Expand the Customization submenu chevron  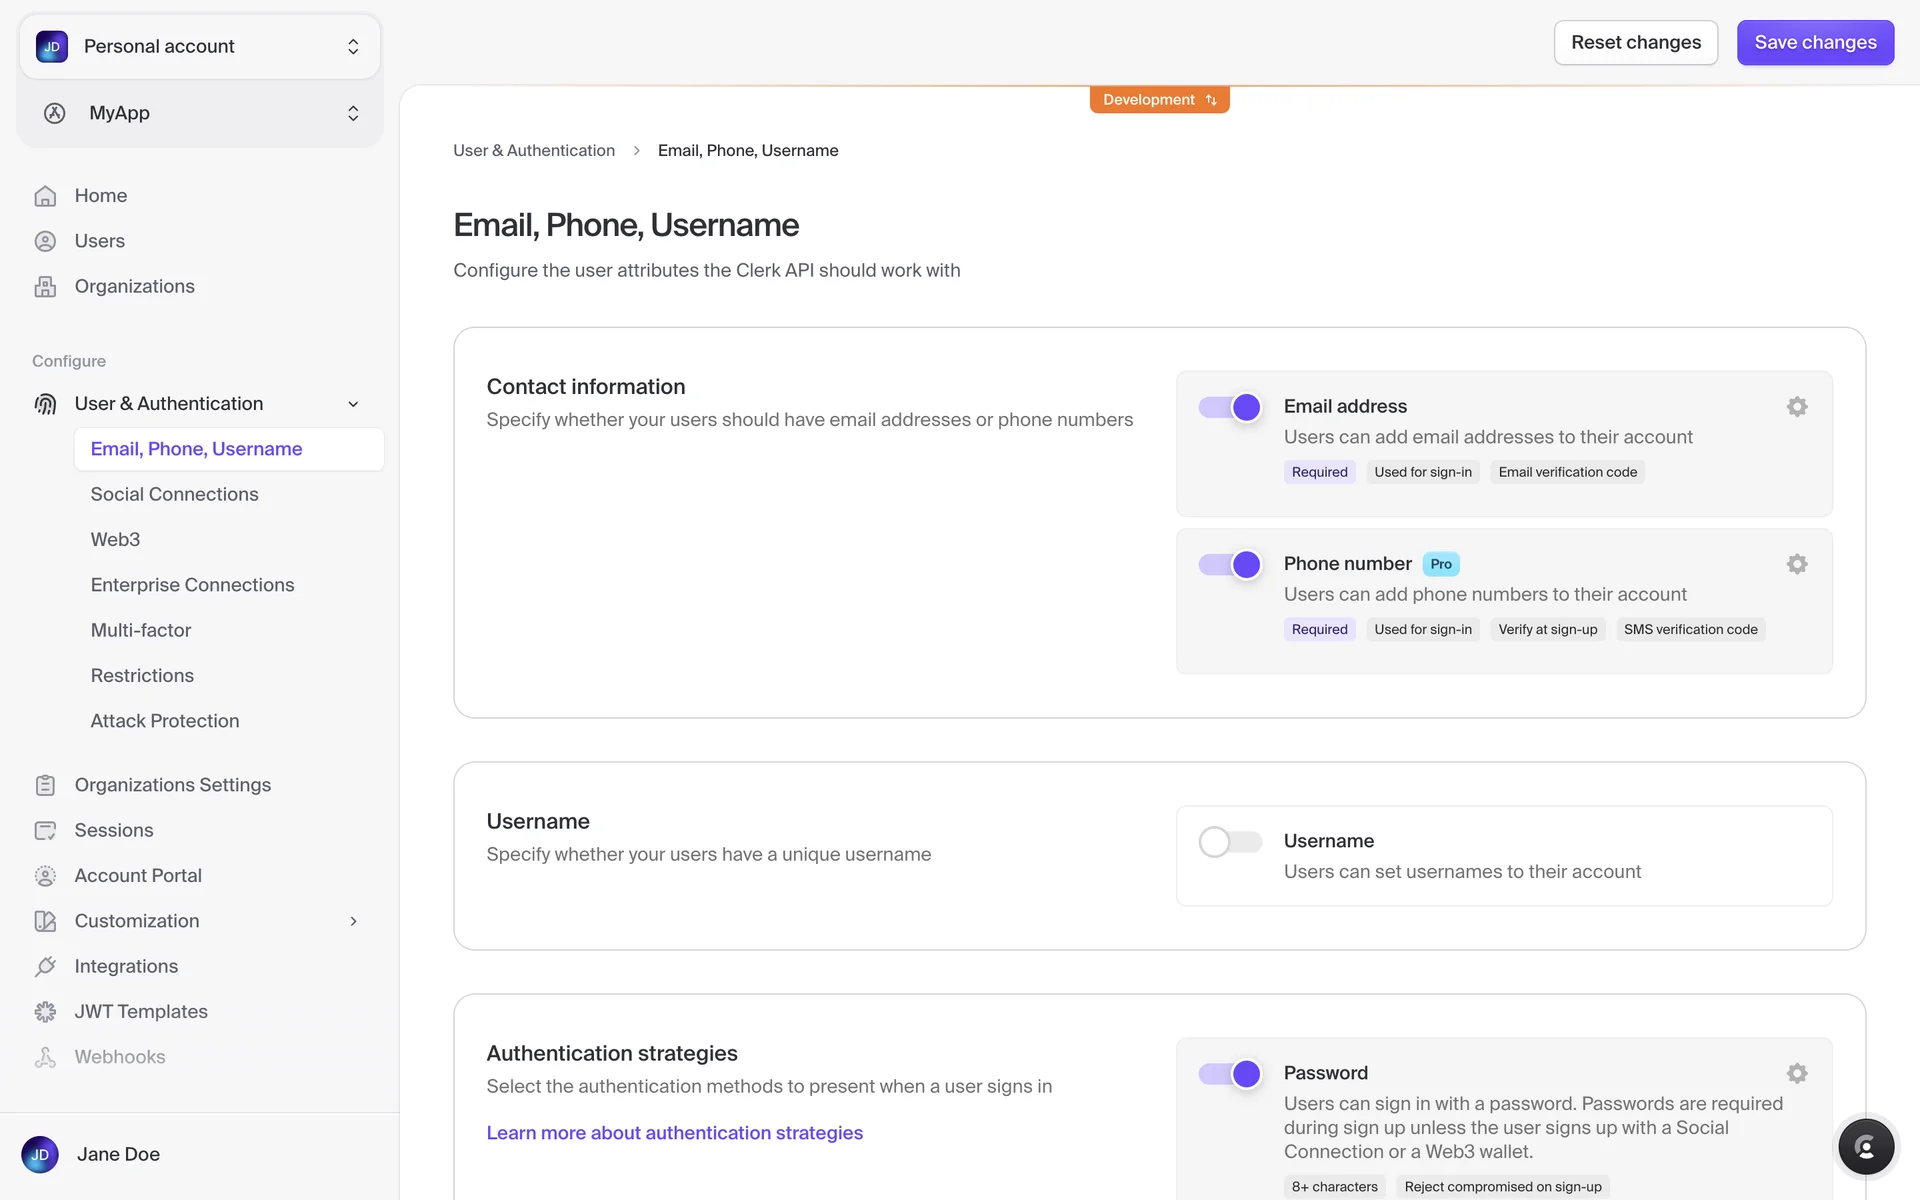(x=353, y=921)
